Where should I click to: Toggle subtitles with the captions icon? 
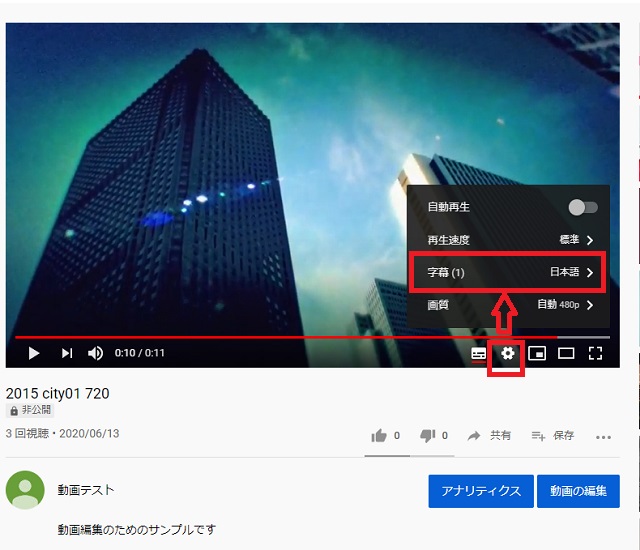click(478, 353)
